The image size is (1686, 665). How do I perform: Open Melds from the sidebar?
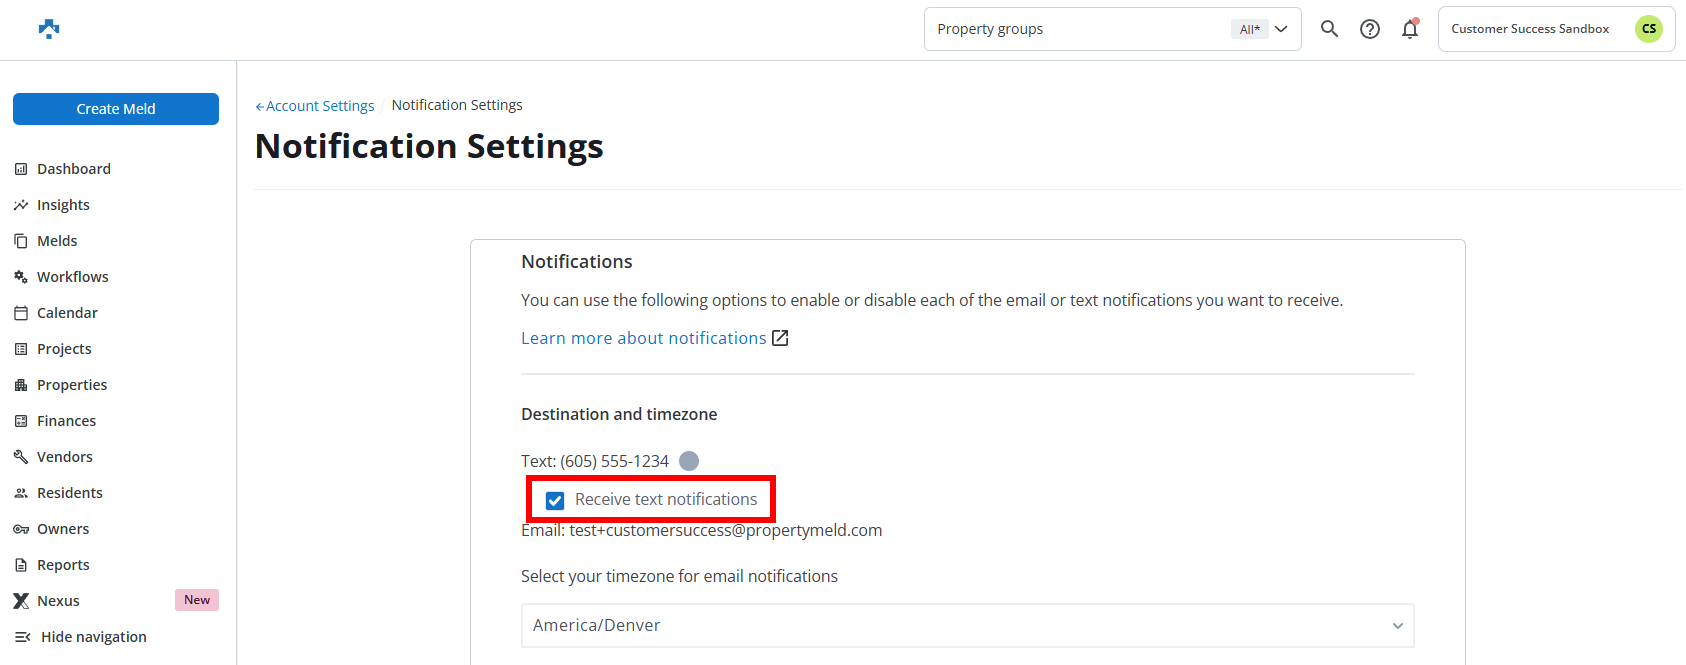57,241
